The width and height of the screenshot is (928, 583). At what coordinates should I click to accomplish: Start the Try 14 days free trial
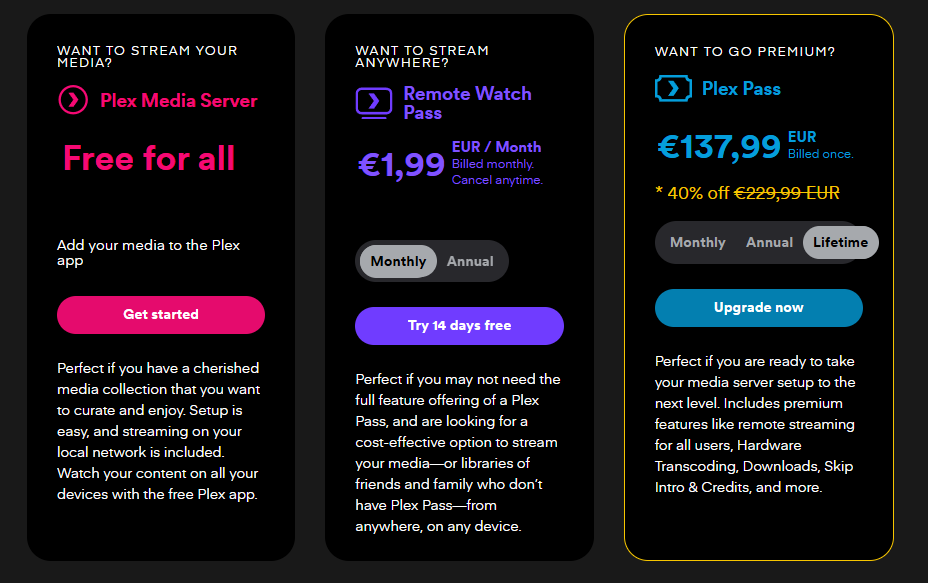pos(459,325)
